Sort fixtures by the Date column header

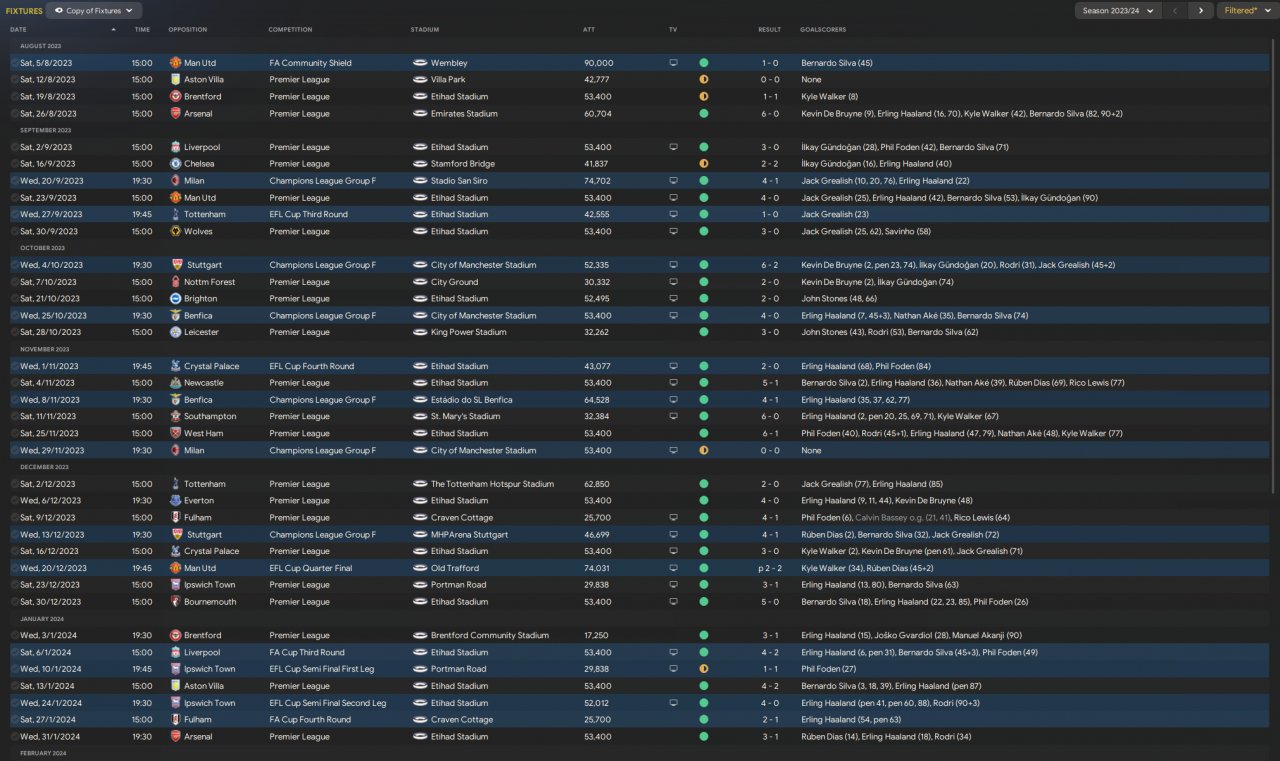coord(19,29)
